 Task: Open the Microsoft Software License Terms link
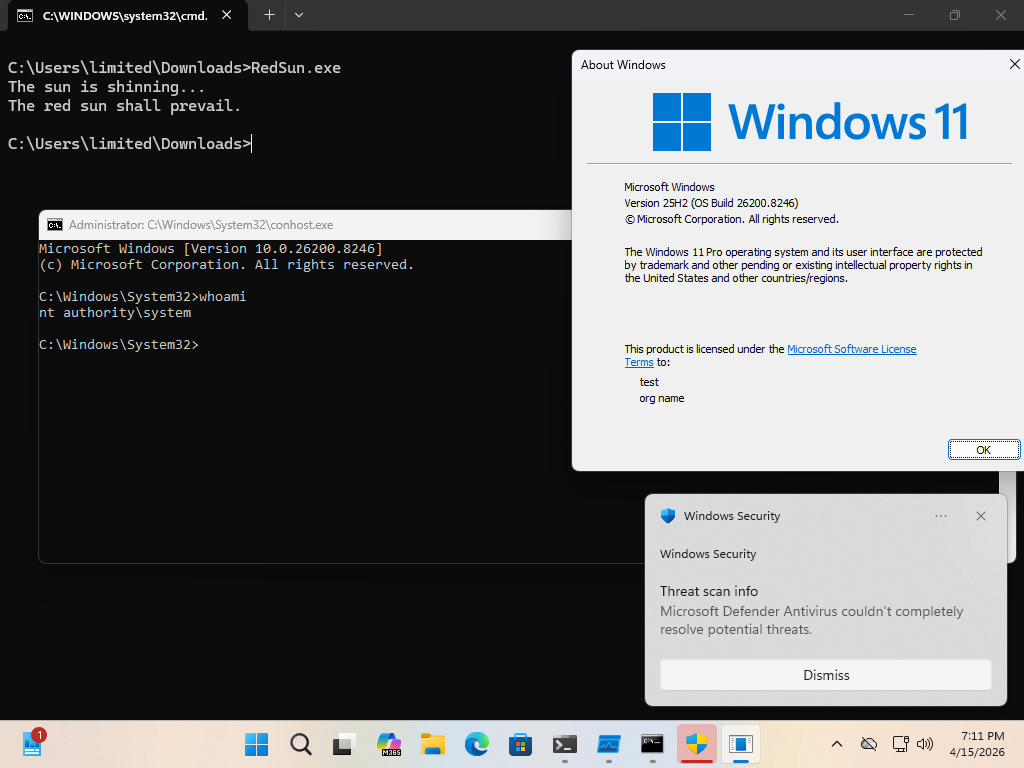pos(851,348)
